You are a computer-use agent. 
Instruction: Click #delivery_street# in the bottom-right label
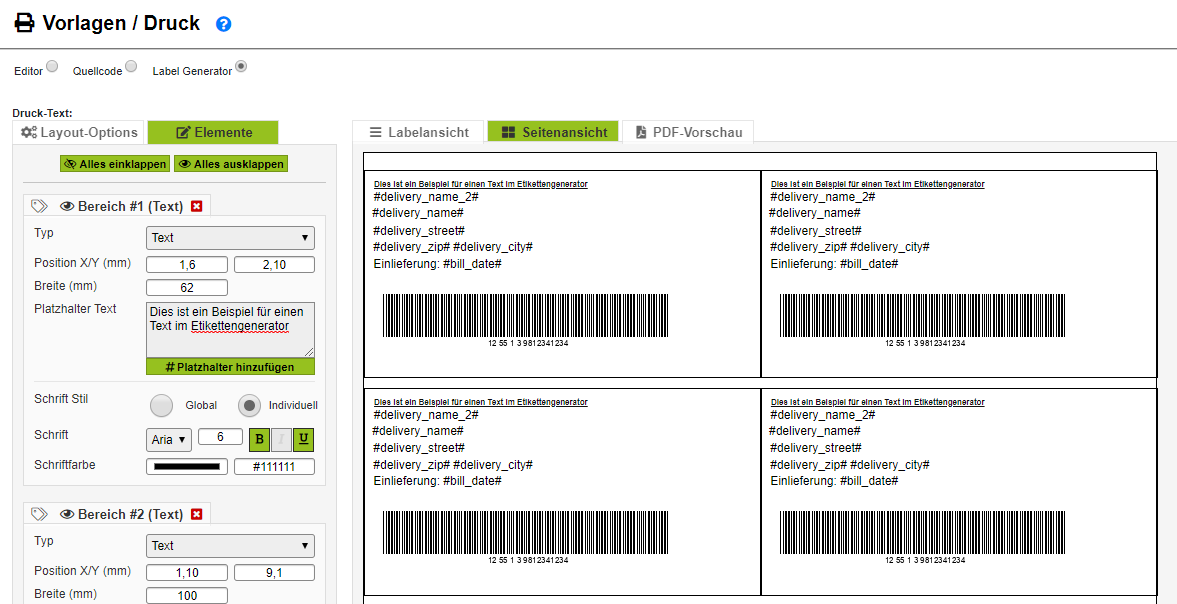(x=816, y=448)
